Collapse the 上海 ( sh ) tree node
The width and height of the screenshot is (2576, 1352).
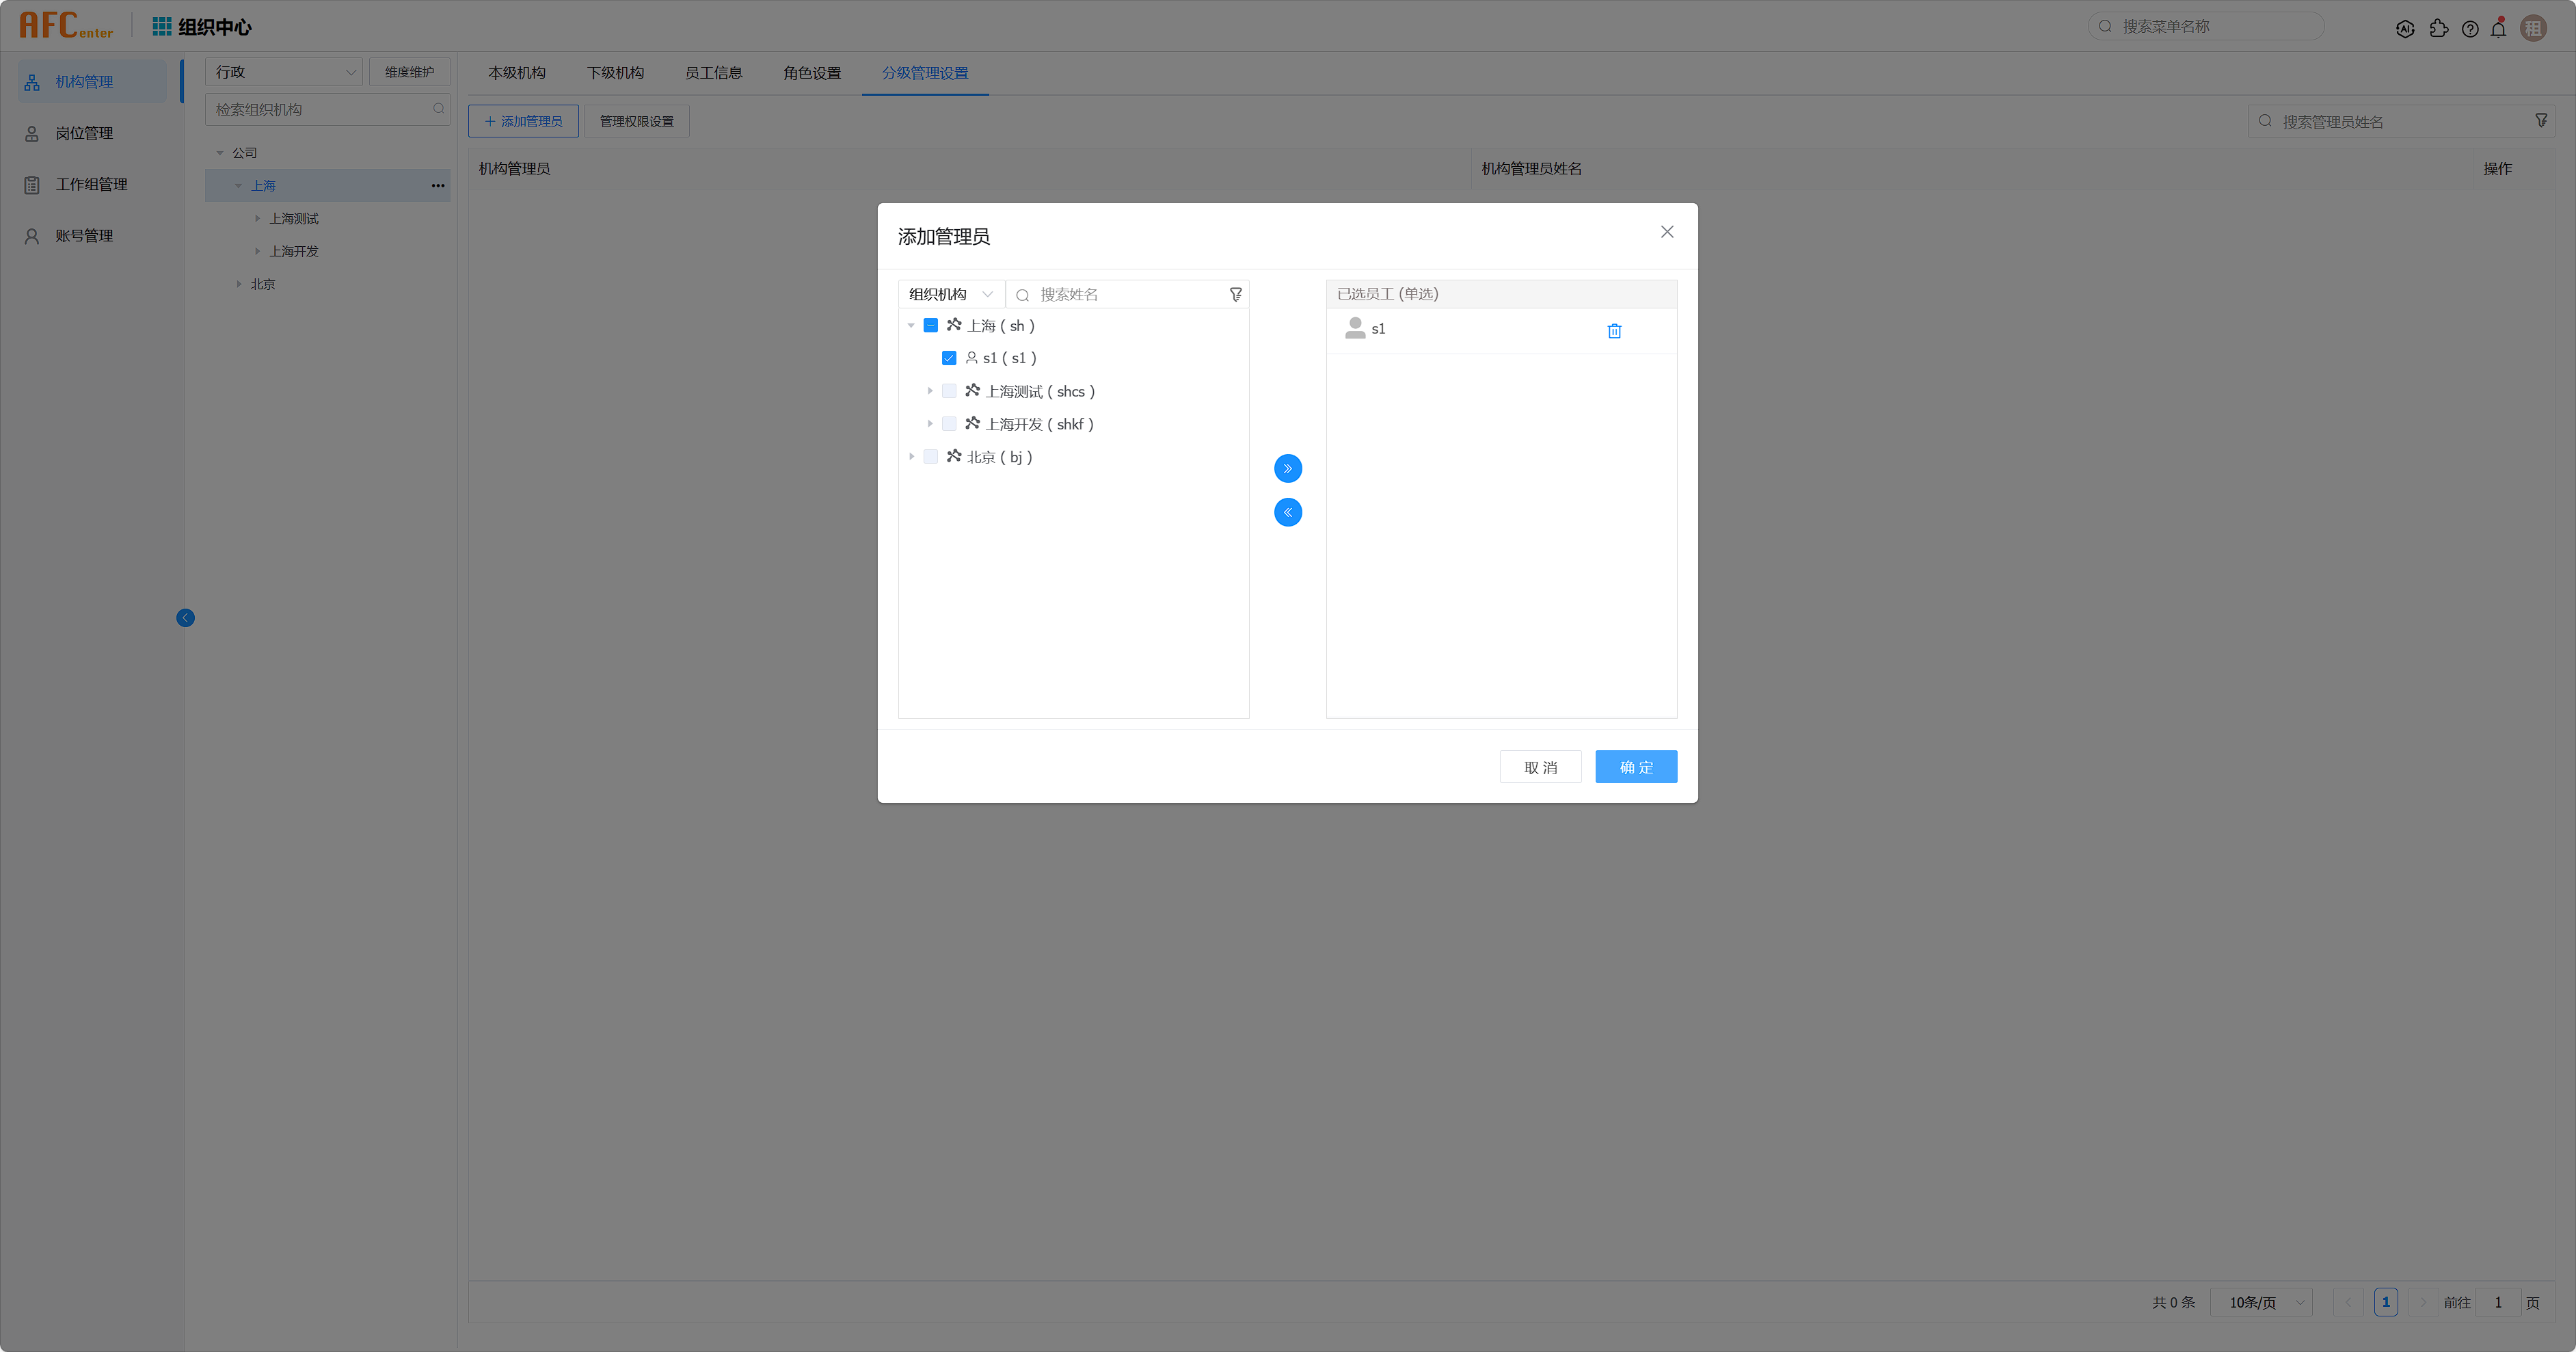pos(911,326)
